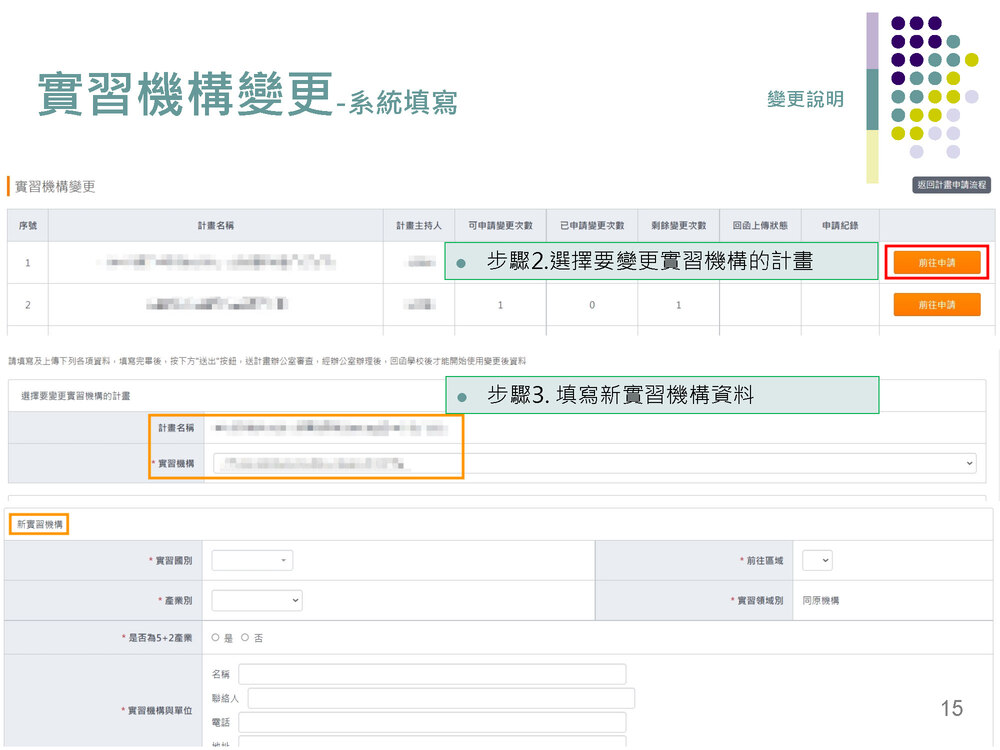Click the 計畫主持人 column header

point(418,226)
